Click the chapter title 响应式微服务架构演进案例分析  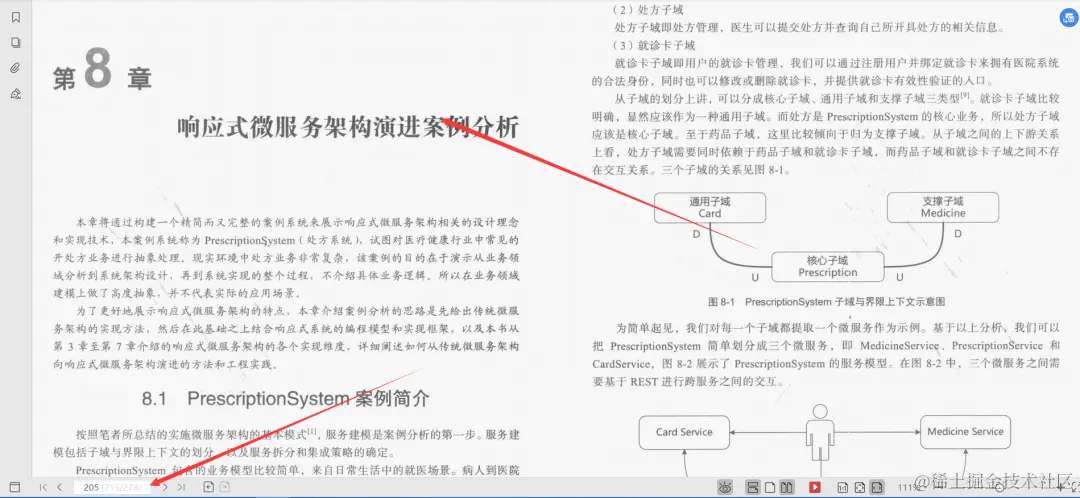pyautogui.click(x=348, y=128)
